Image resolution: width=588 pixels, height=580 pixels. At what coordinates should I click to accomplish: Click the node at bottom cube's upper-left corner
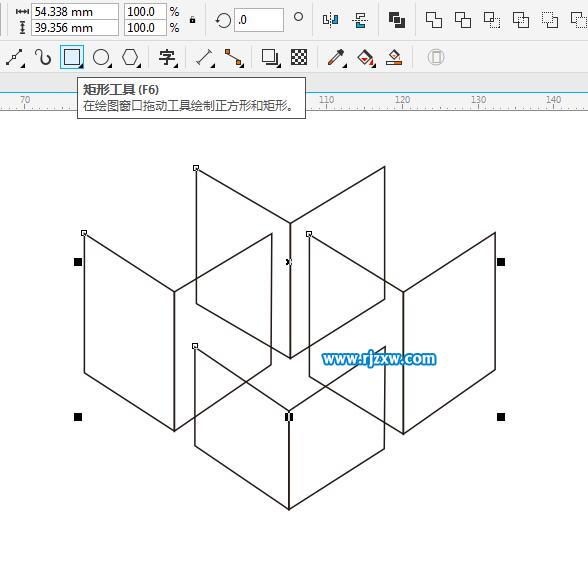point(195,346)
